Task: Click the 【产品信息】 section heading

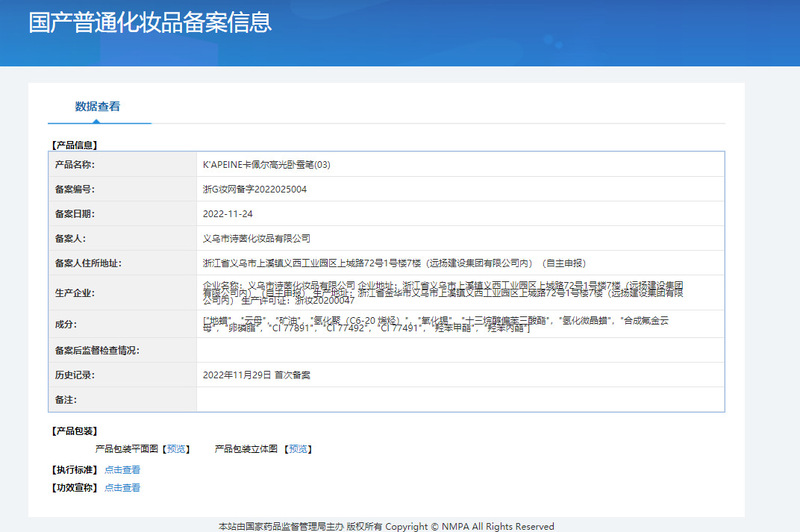Action: [74, 145]
